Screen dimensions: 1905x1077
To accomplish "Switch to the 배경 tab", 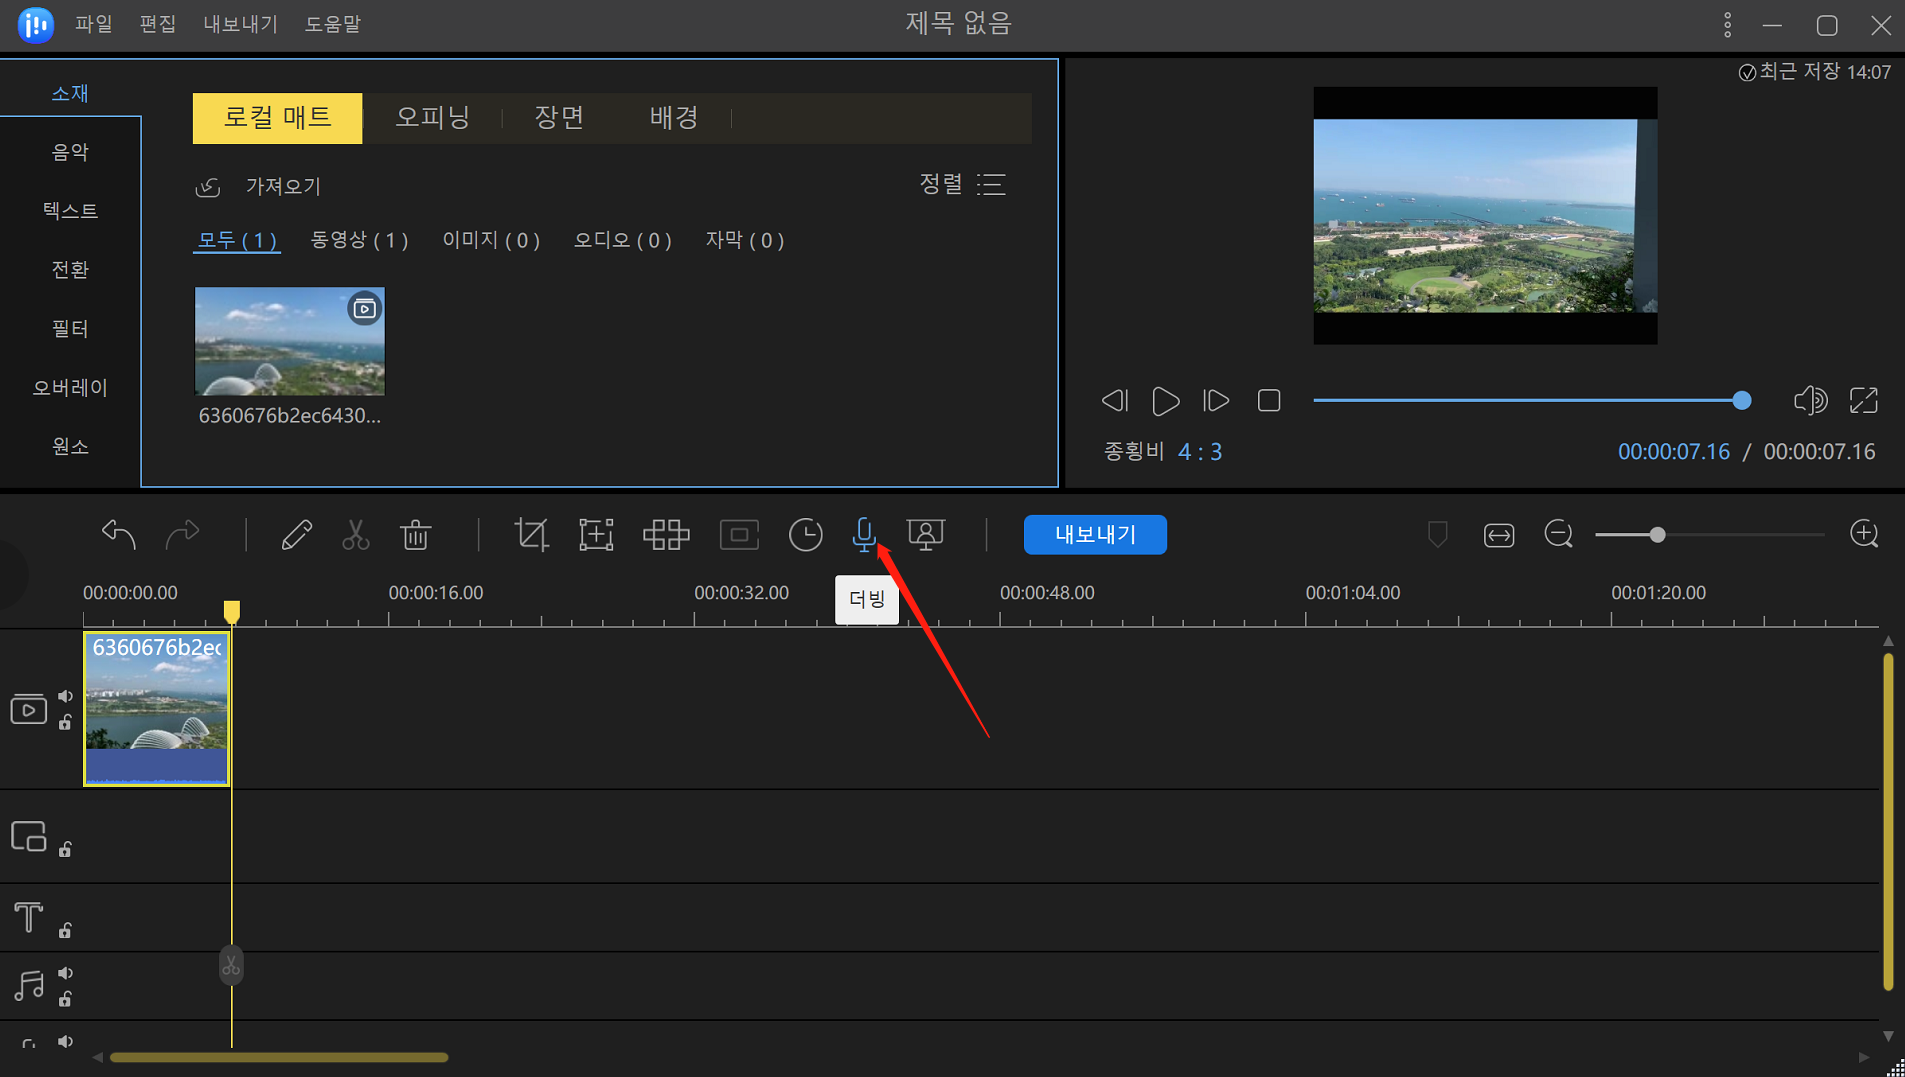I will click(x=673, y=117).
